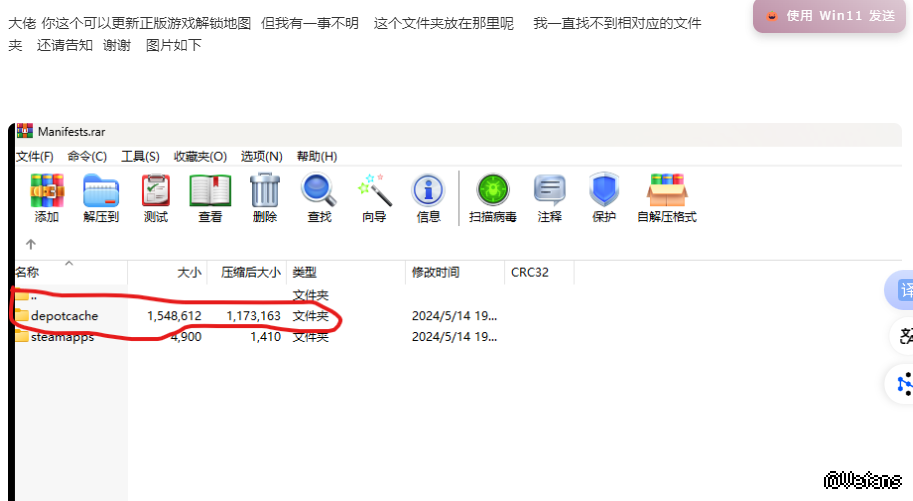The height and width of the screenshot is (501, 913).
Task: Open the Favorites (收藏夹) menu
Action: point(200,156)
